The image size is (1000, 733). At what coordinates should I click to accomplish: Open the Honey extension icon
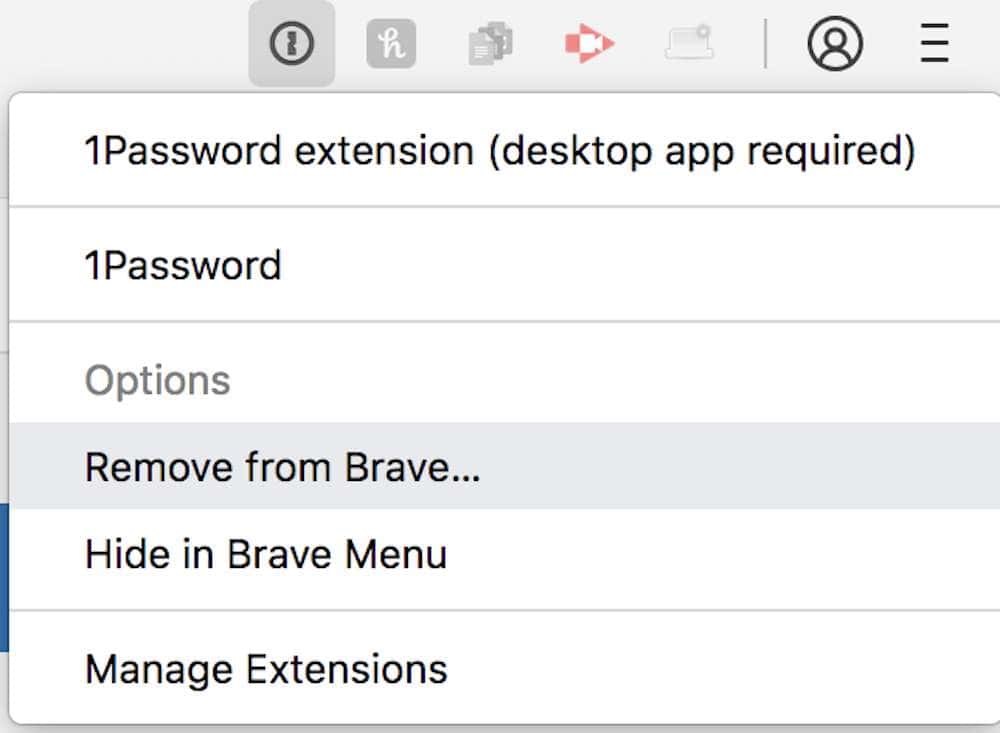tap(391, 45)
